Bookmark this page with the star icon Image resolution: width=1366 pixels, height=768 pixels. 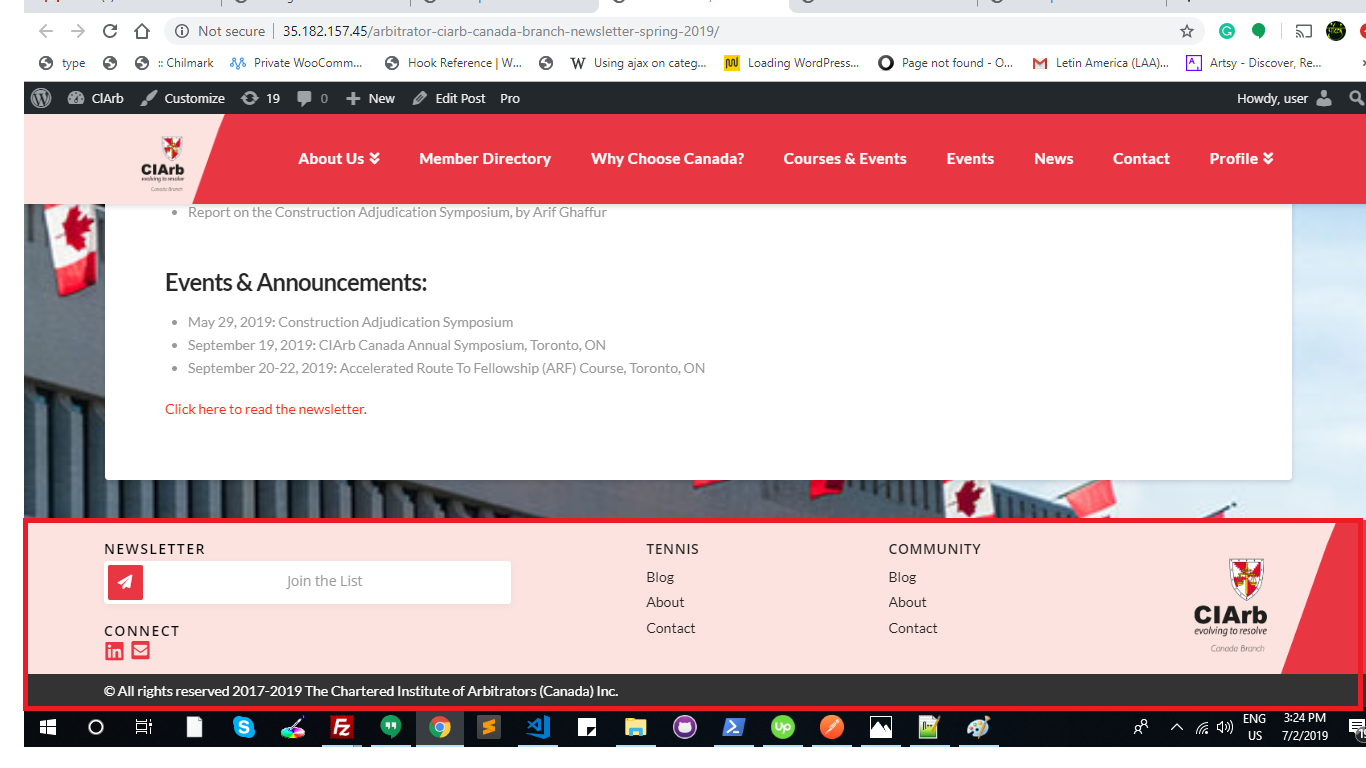tap(1187, 31)
